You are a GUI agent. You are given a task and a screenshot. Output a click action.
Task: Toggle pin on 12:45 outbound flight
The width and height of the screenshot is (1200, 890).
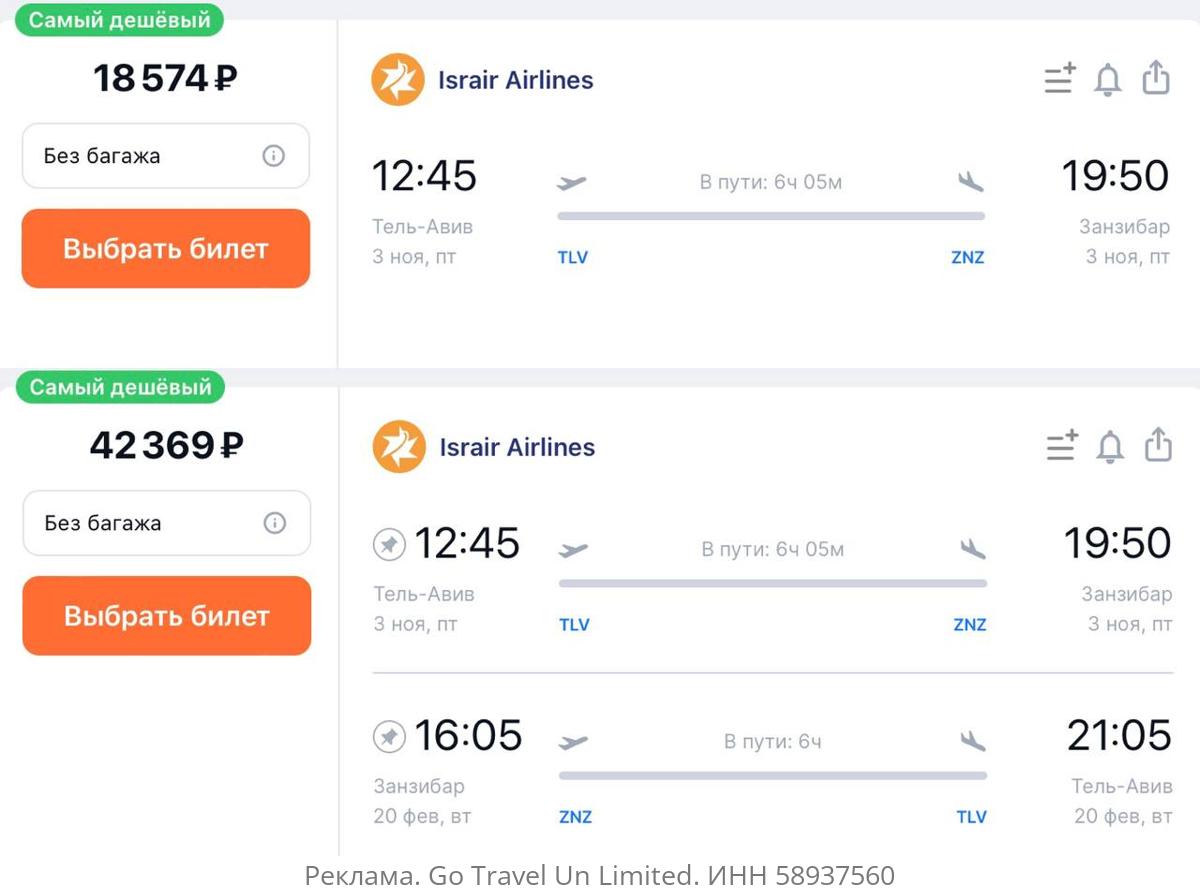tap(389, 545)
